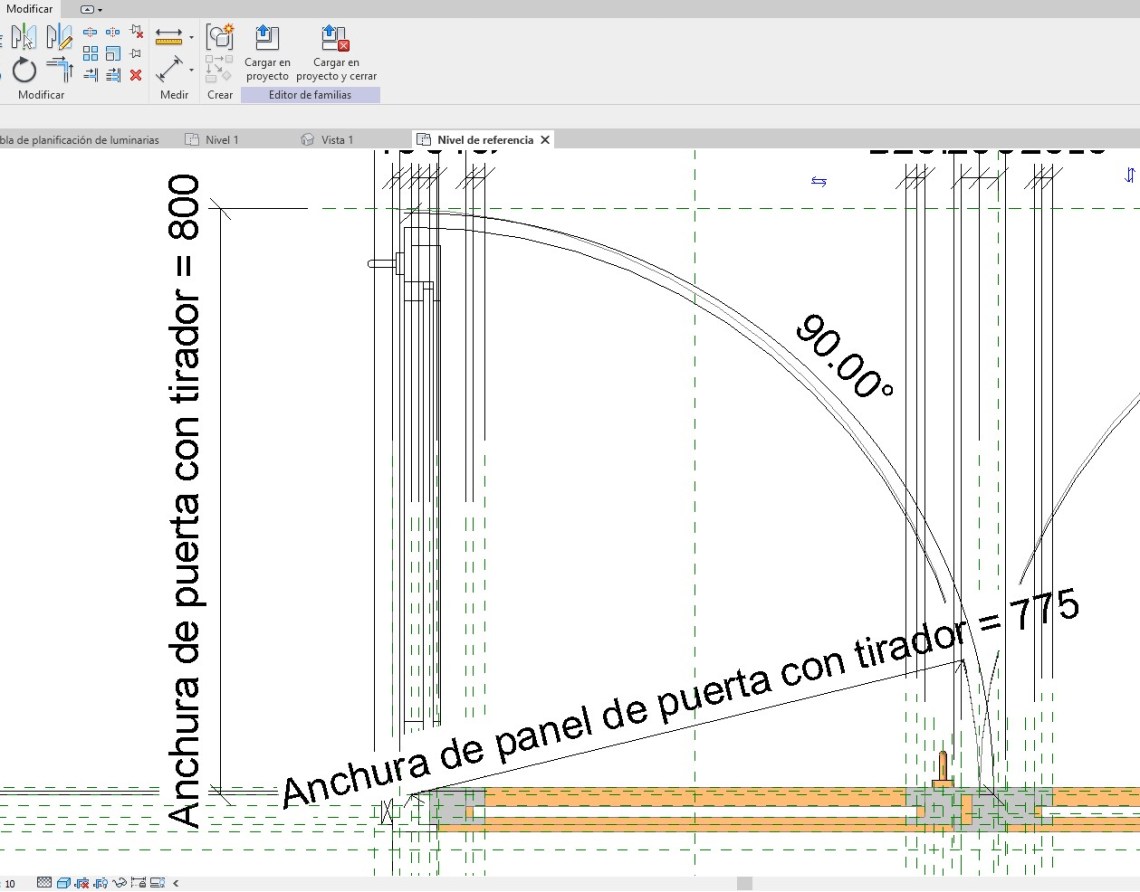This screenshot has width=1140, height=892.
Task: Select the mirror pick axis tool
Action: pos(24,38)
